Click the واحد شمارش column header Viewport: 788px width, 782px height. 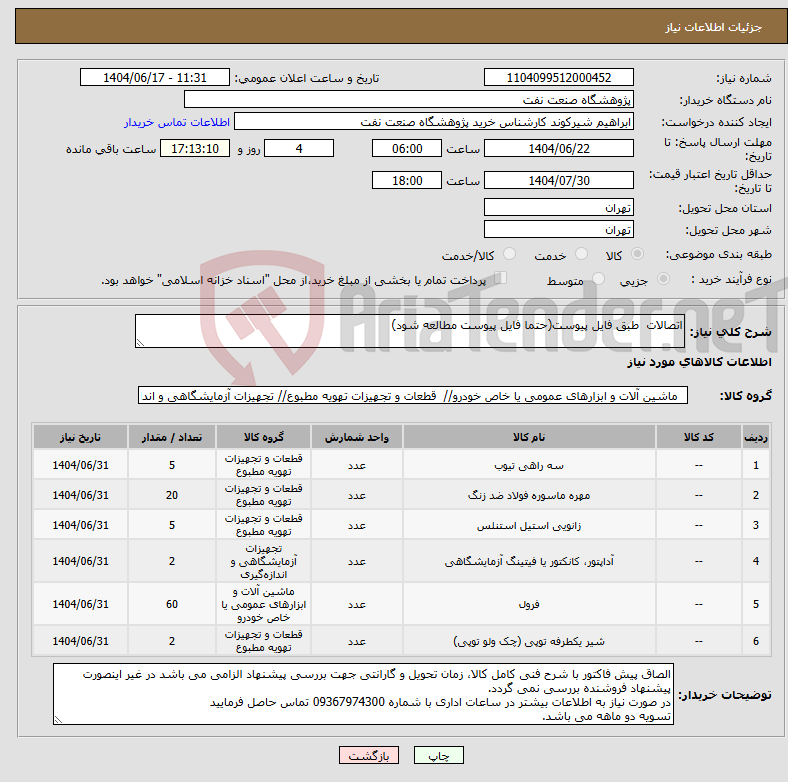[356, 437]
